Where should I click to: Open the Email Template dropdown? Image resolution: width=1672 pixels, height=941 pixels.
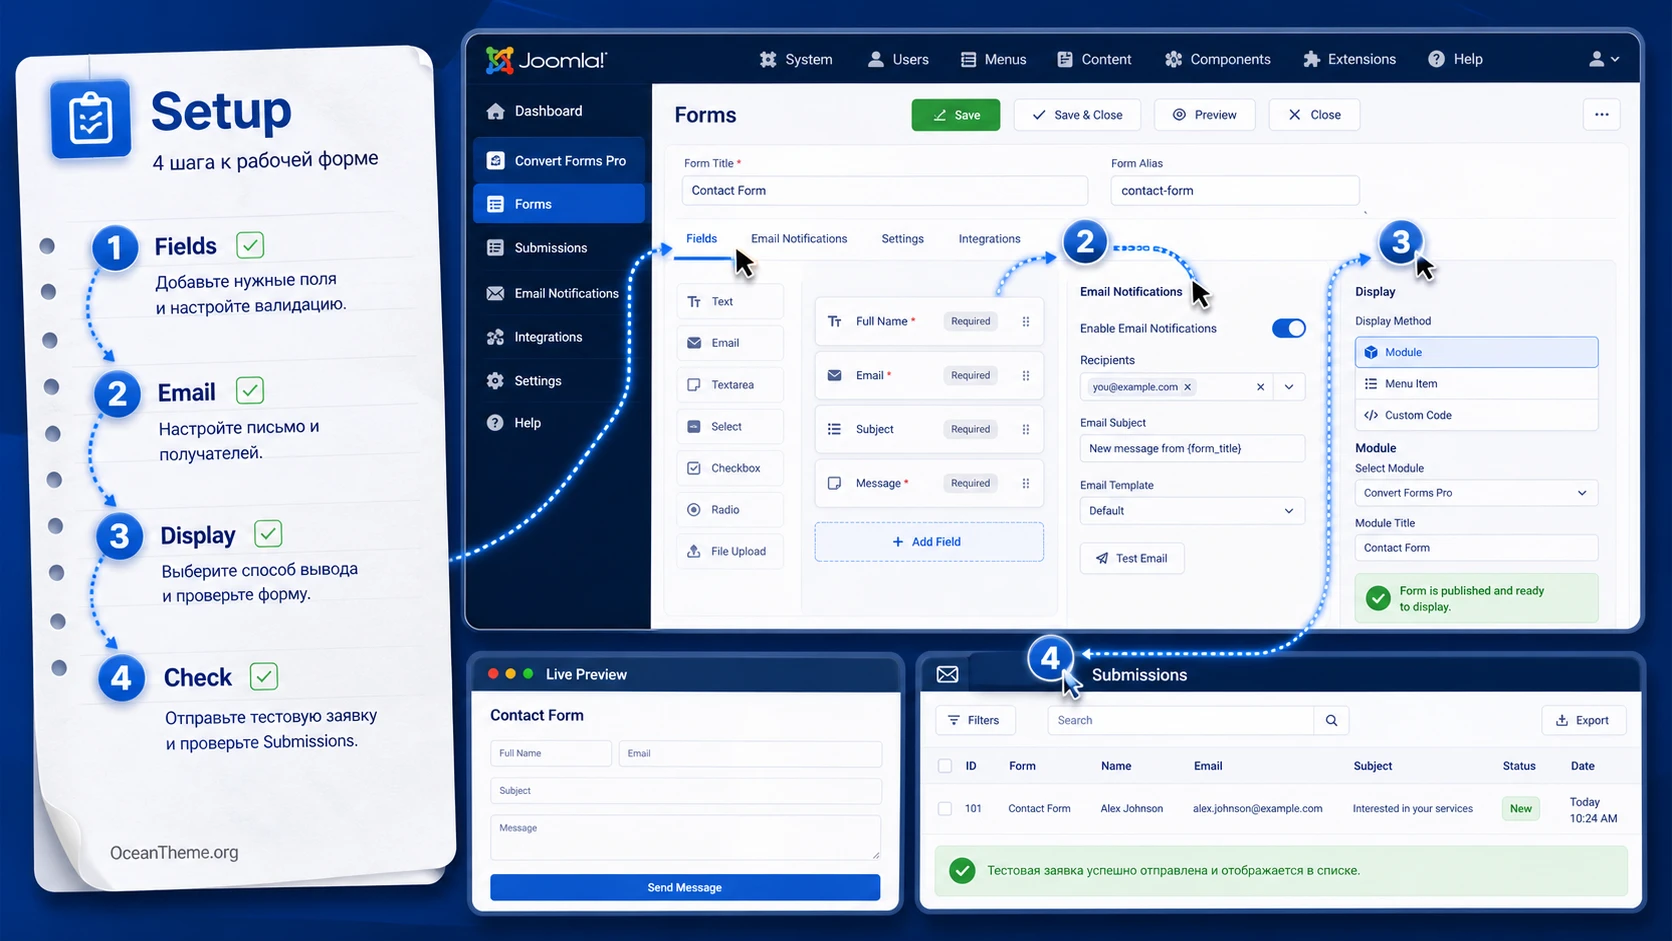[1192, 511]
